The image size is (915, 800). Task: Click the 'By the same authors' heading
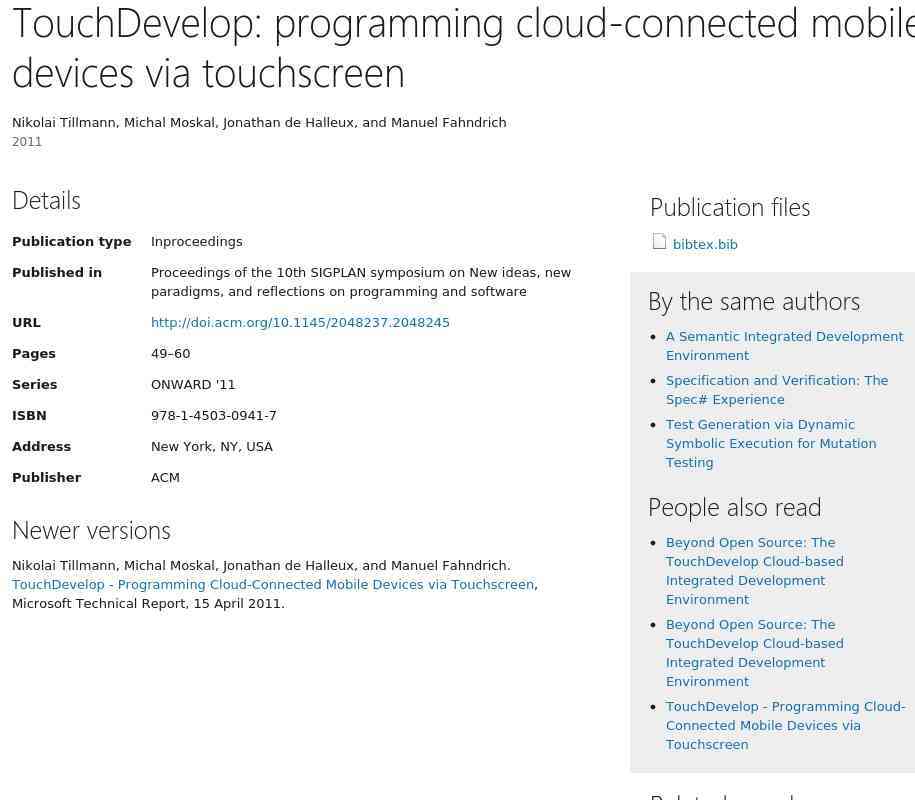pos(754,302)
